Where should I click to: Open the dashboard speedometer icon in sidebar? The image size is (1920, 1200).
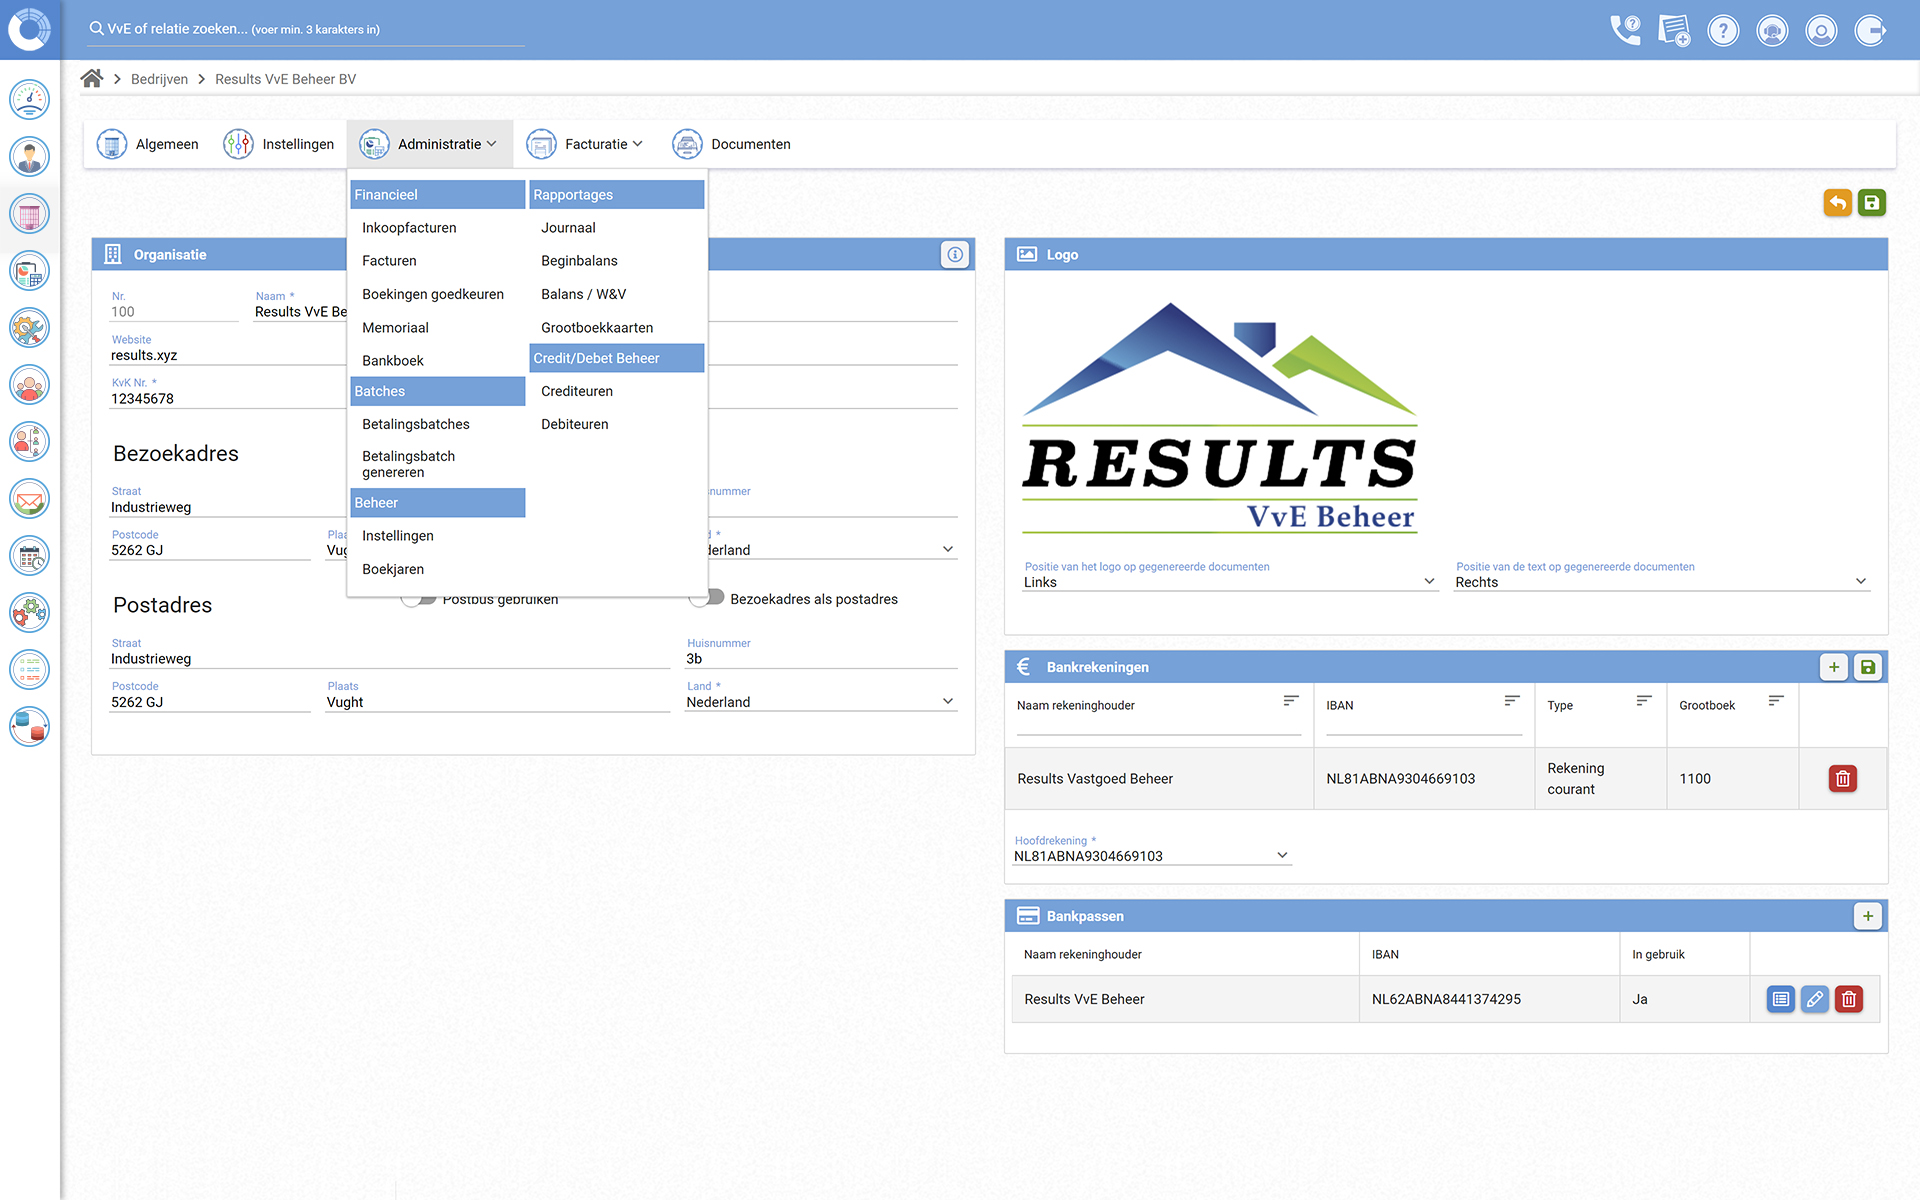coord(29,99)
